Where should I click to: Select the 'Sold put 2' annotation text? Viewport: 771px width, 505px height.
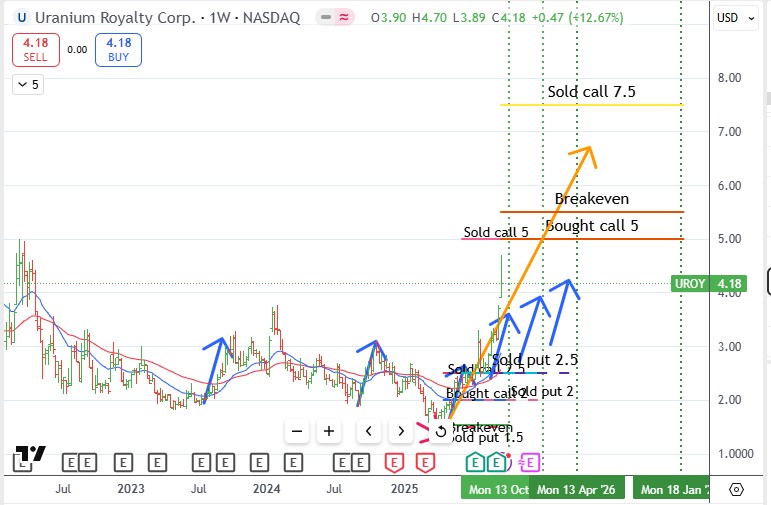pyautogui.click(x=542, y=391)
